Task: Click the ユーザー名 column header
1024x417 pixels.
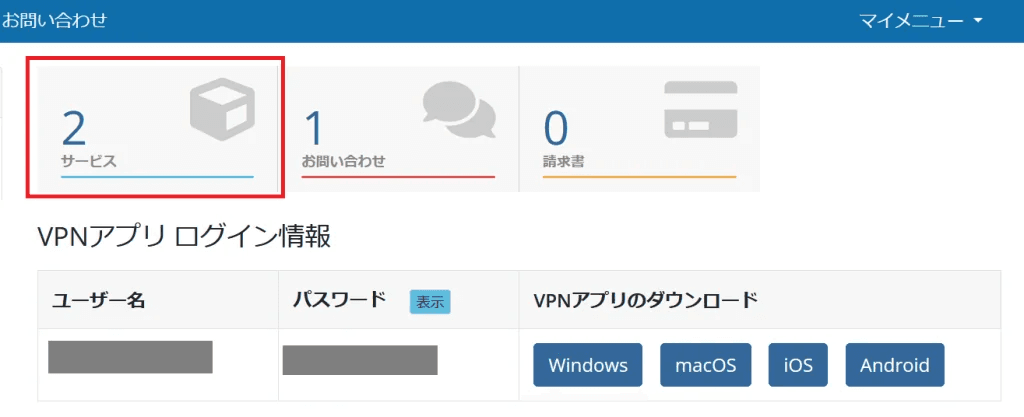Action: pyautogui.click(x=99, y=300)
